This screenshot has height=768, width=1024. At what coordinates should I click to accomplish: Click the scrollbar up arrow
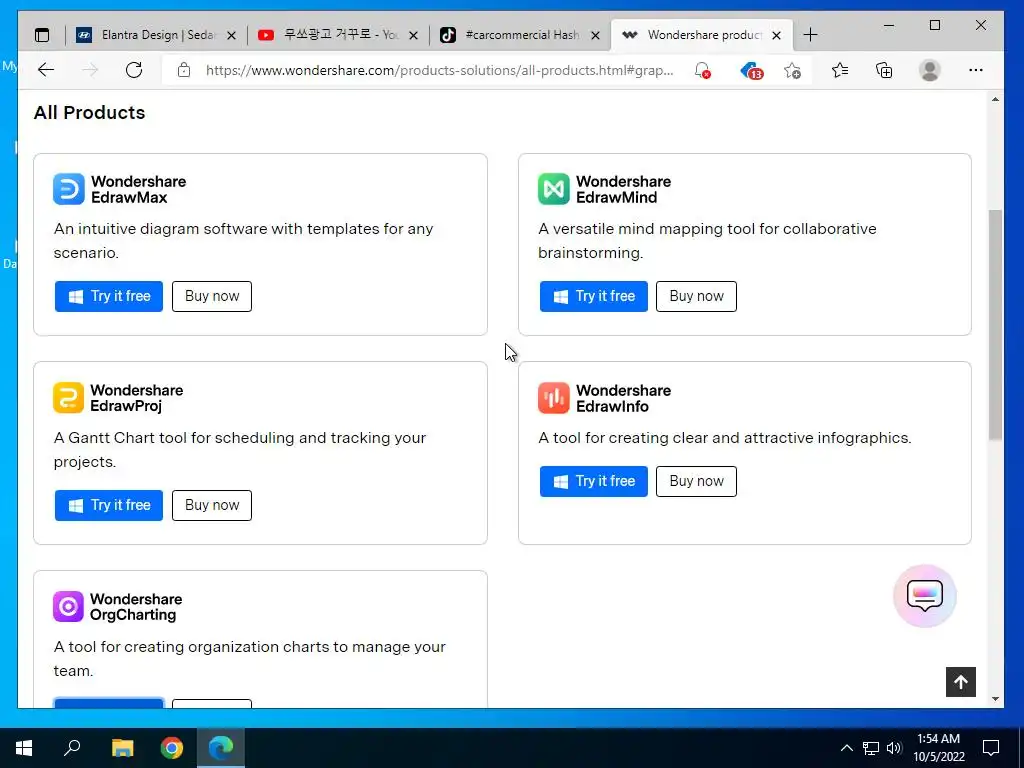tap(995, 99)
